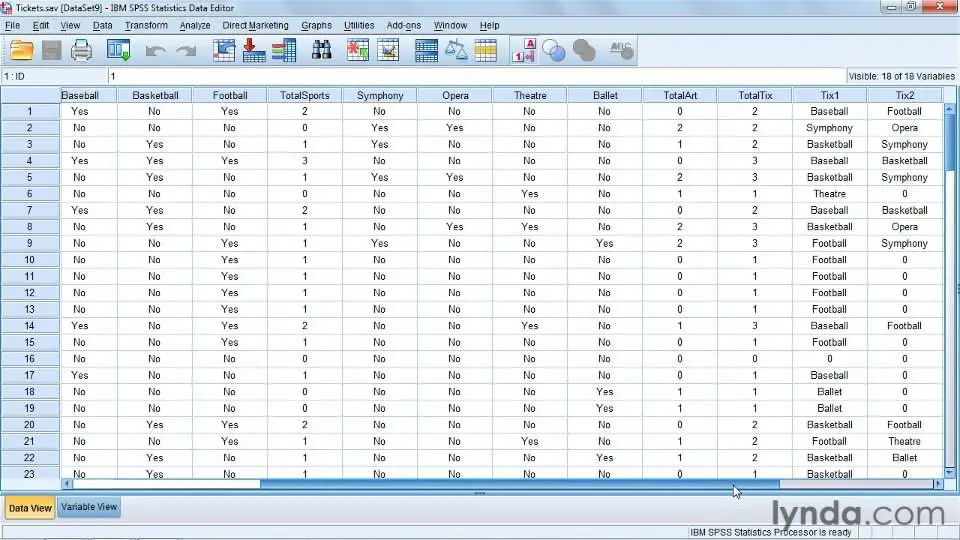
Task: Select the TotalSports column header
Action: point(305,96)
